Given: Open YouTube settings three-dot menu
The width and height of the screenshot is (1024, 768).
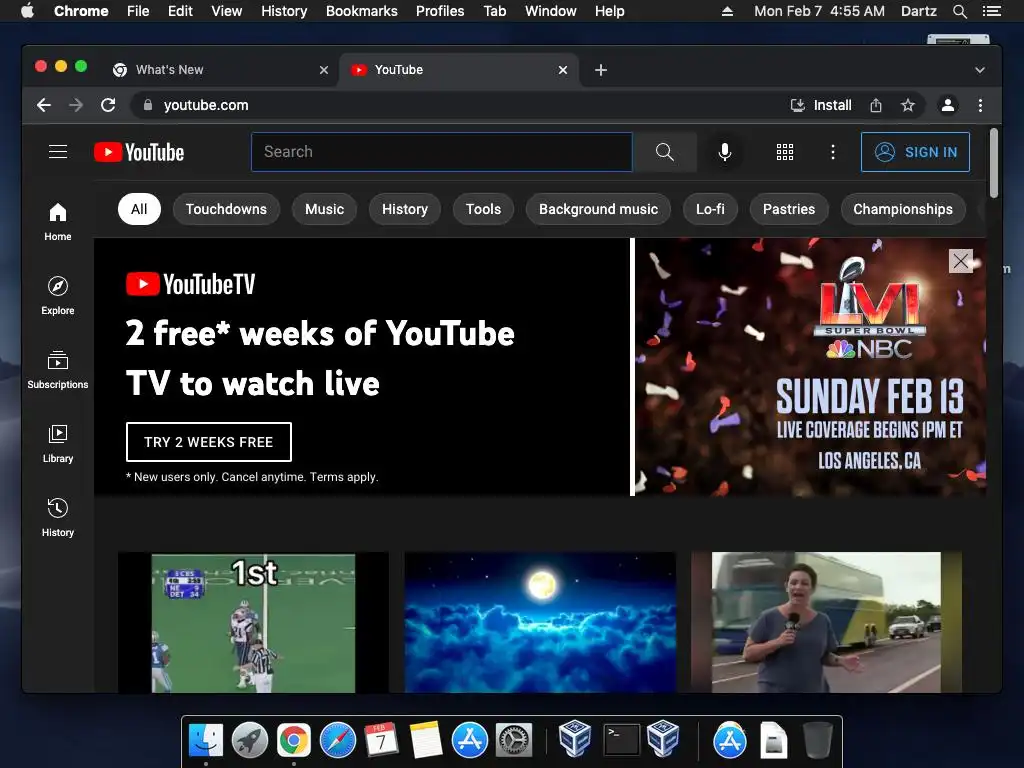Looking at the screenshot, I should point(833,152).
